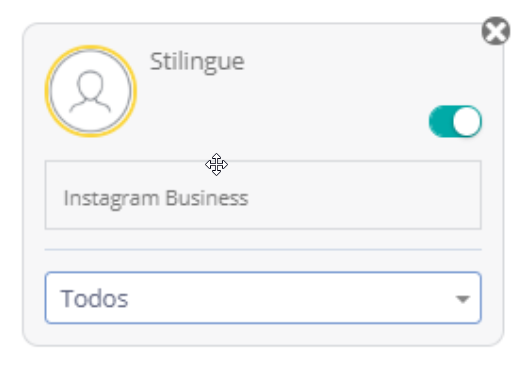Disable the teal account toggle
The height and width of the screenshot is (366, 523).
coord(455,121)
